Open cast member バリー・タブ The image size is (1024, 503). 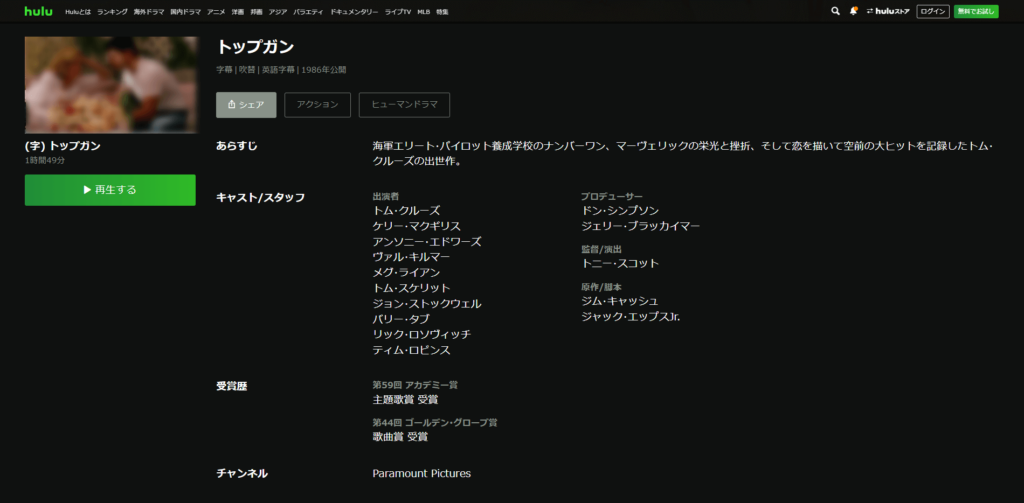point(401,319)
